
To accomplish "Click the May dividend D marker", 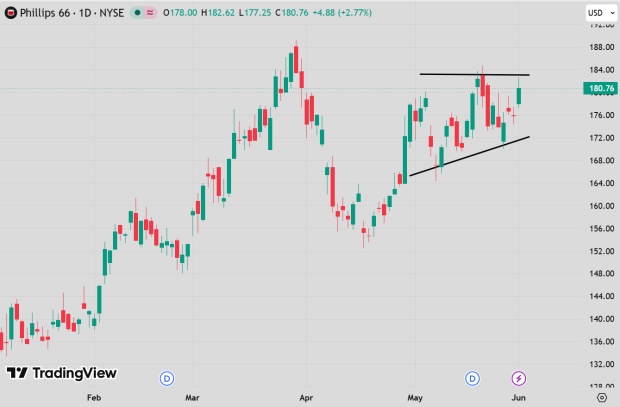I will [x=472, y=379].
